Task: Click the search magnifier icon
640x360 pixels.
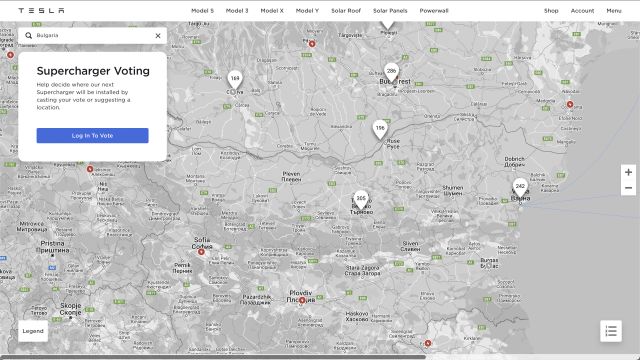Action: point(29,36)
